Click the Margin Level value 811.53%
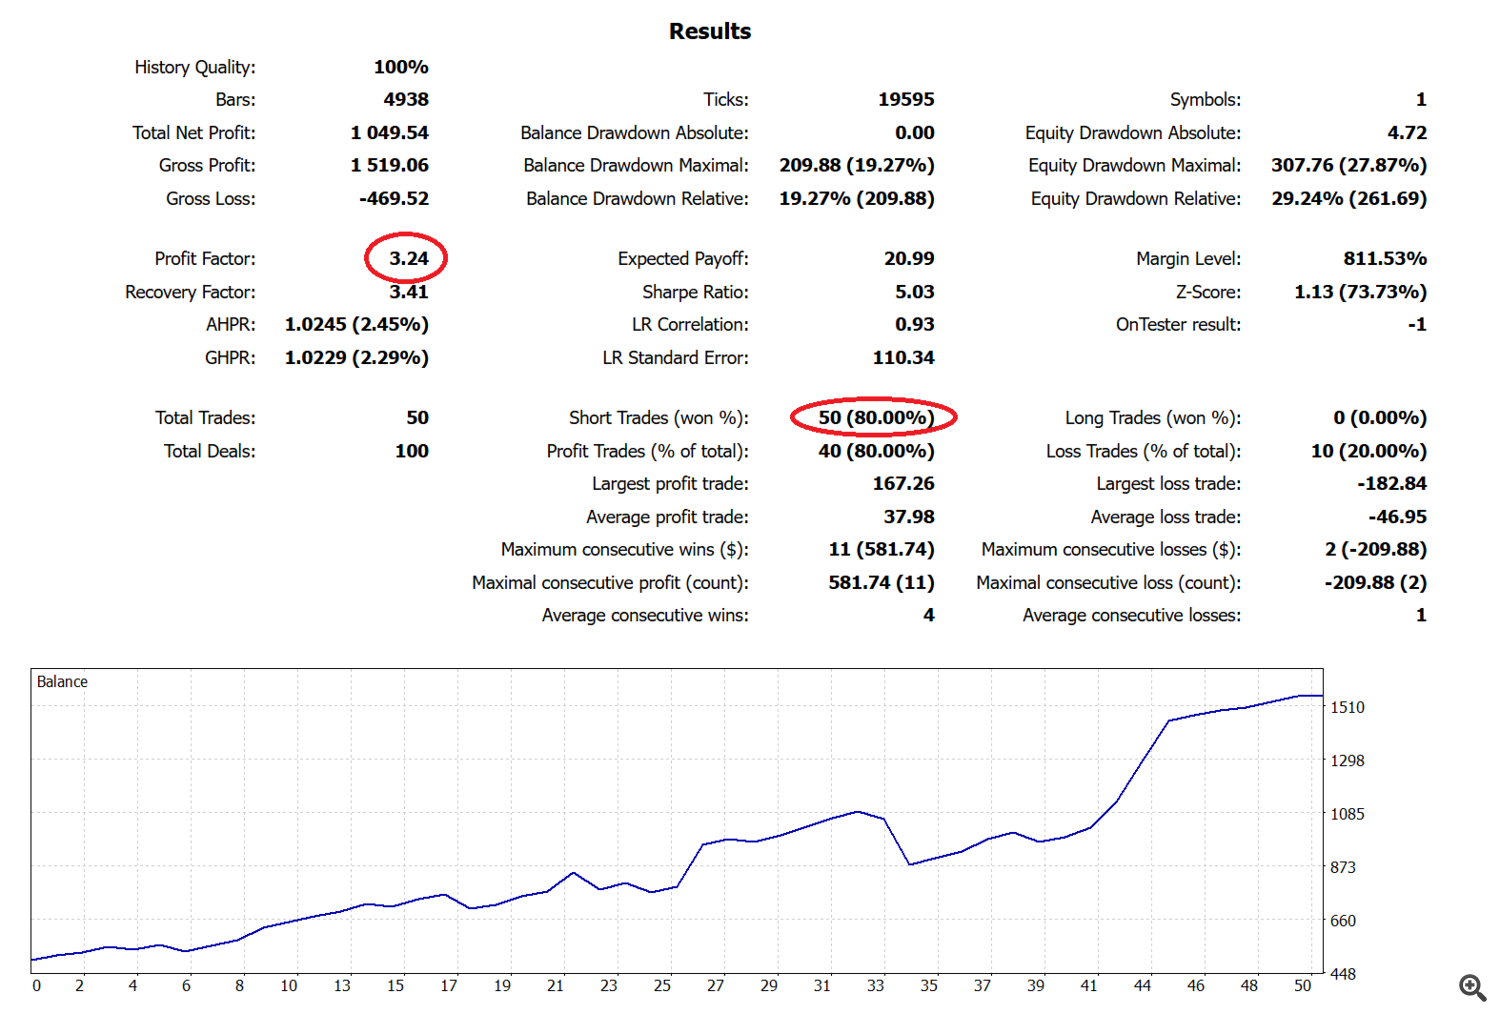The width and height of the screenshot is (1500, 1014). (1384, 259)
